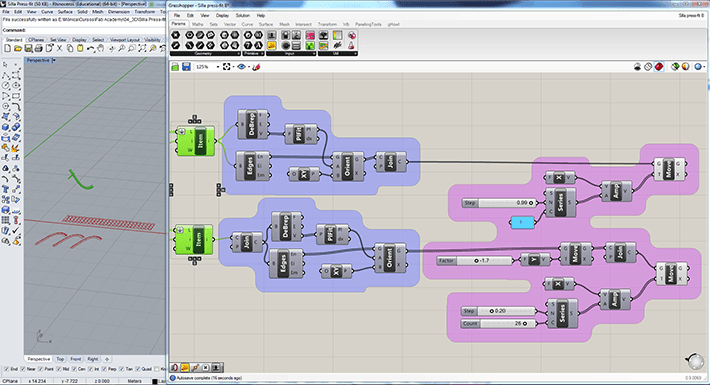Click the Rhino Open folder icon

click(18, 48)
